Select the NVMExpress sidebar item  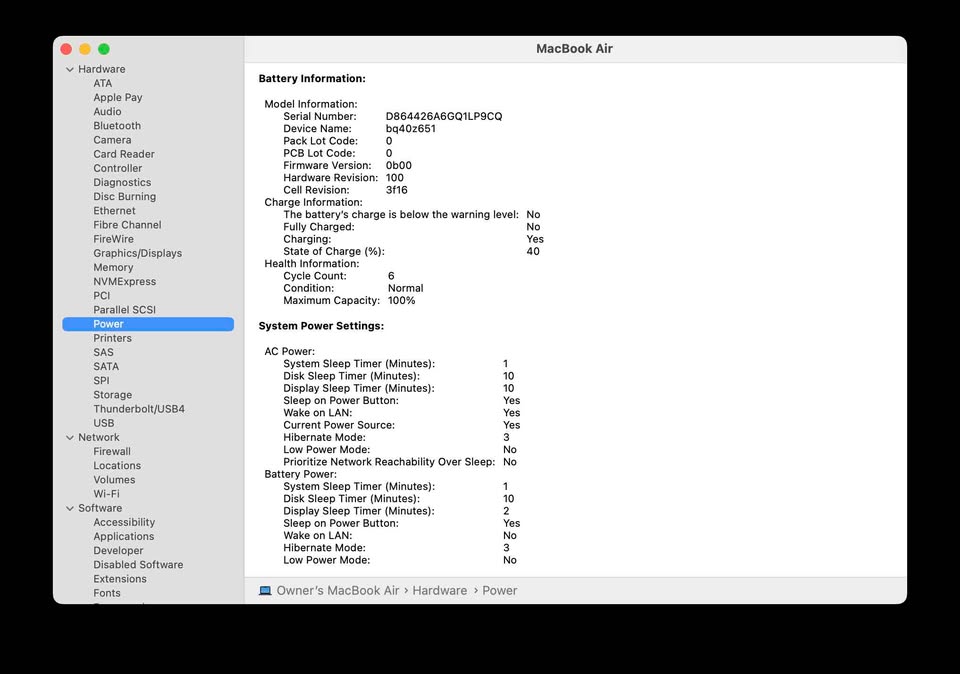tap(124, 282)
